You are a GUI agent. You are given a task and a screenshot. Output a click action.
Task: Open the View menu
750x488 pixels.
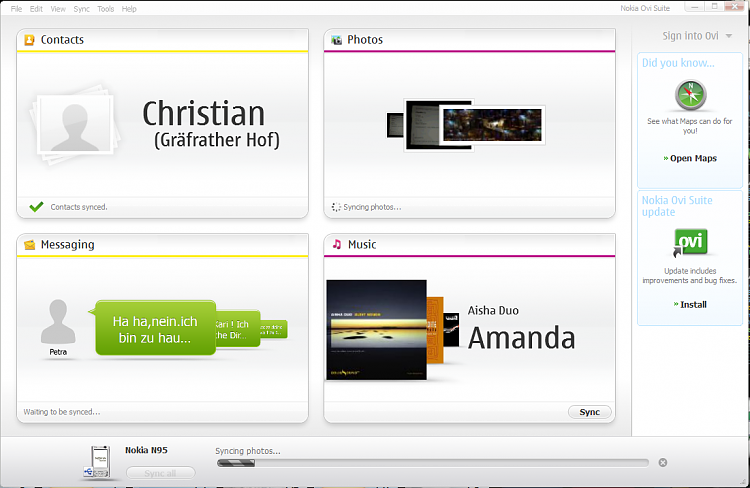pyautogui.click(x=58, y=9)
